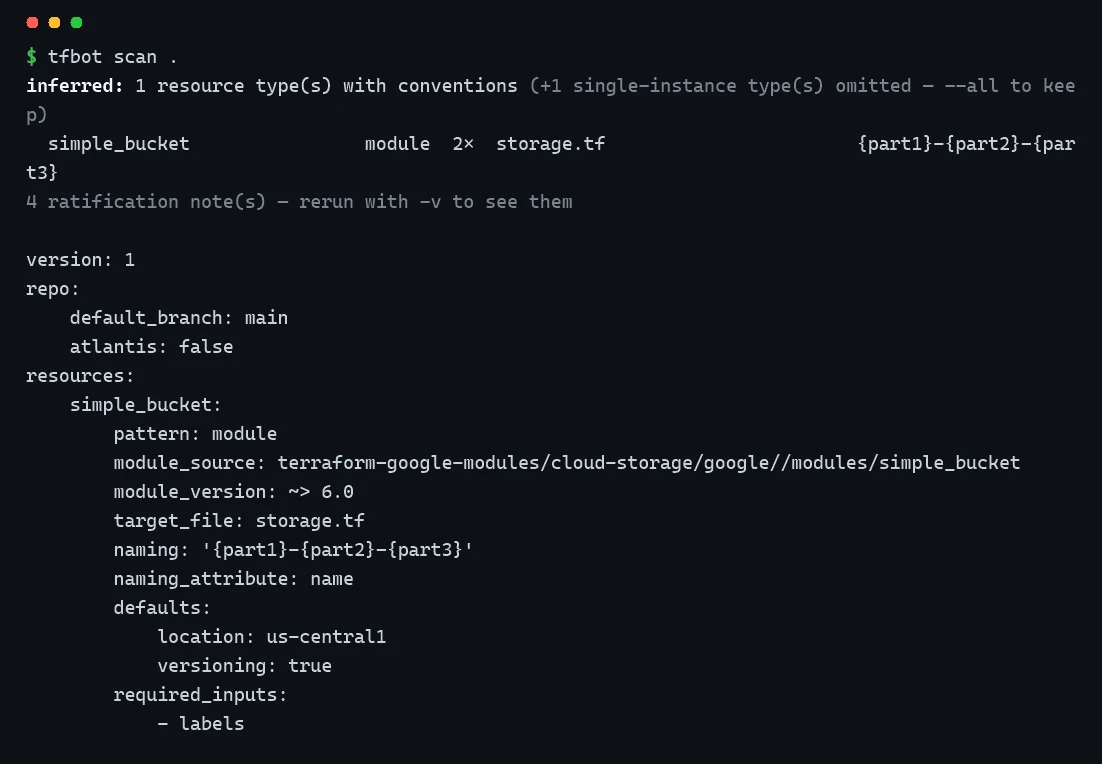The height and width of the screenshot is (764, 1102).
Task: Click the 'tfbot scan .' command text
Action: coord(112,56)
